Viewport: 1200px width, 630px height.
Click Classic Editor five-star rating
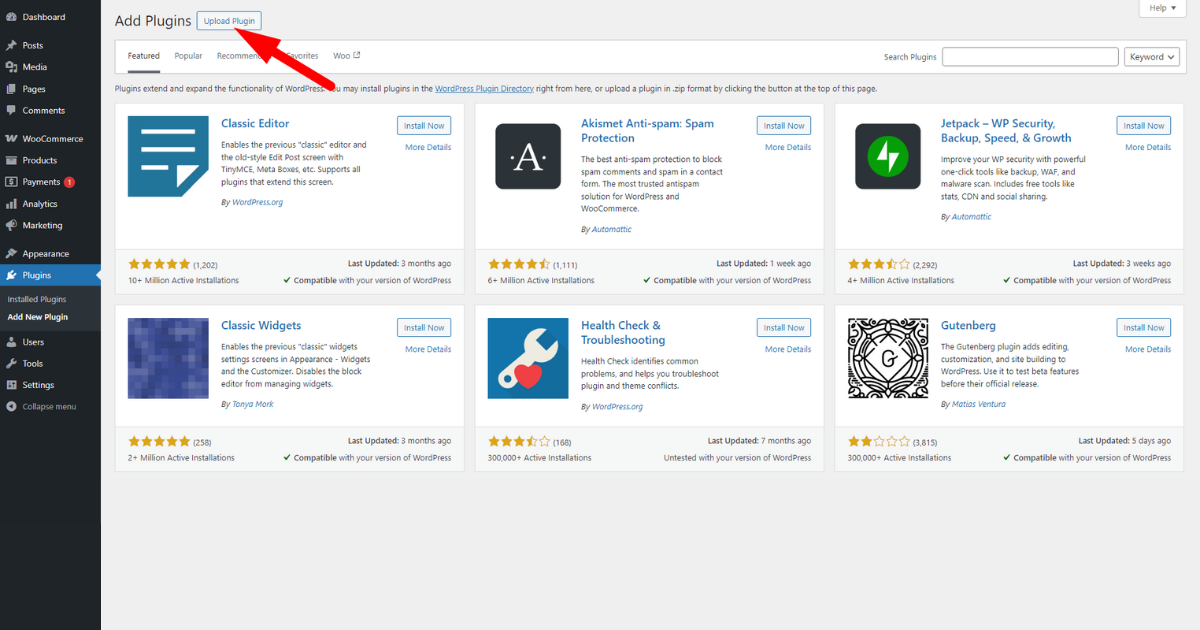pyautogui.click(x=159, y=264)
